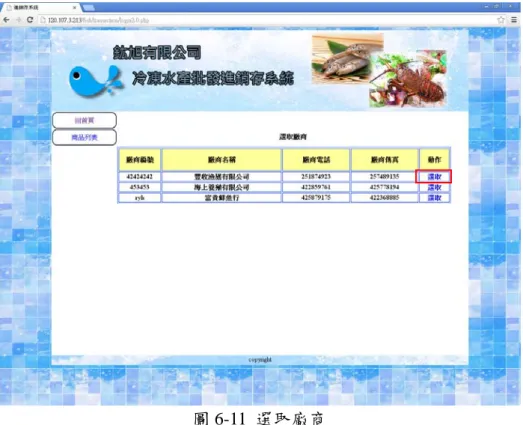
Task: Click the 冷凍水產批發進銷存系統 banner title
Action: click(x=213, y=79)
